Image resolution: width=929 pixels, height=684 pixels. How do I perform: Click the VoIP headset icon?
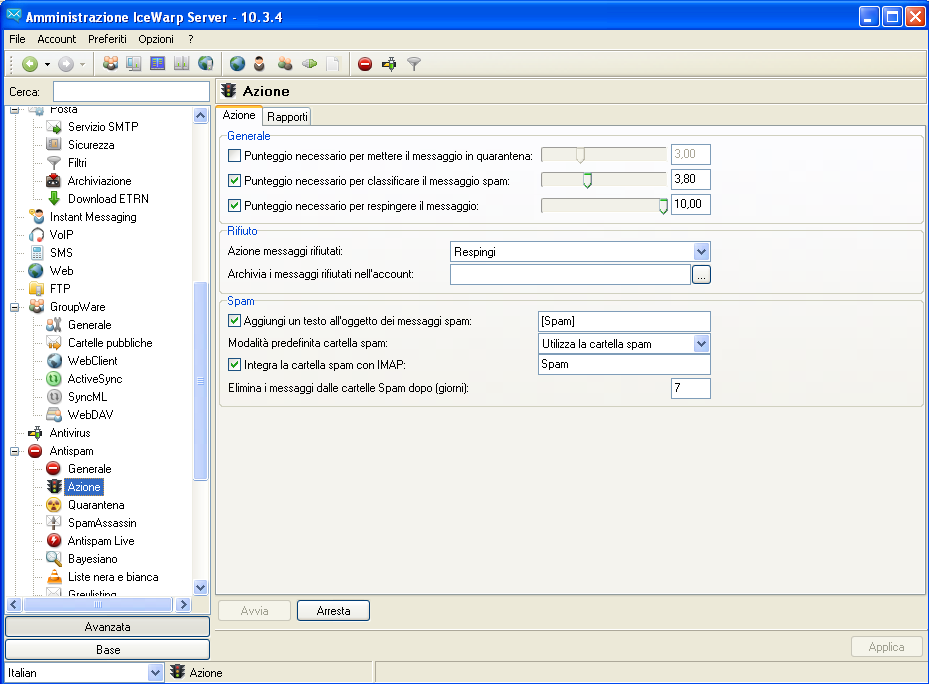(36, 235)
